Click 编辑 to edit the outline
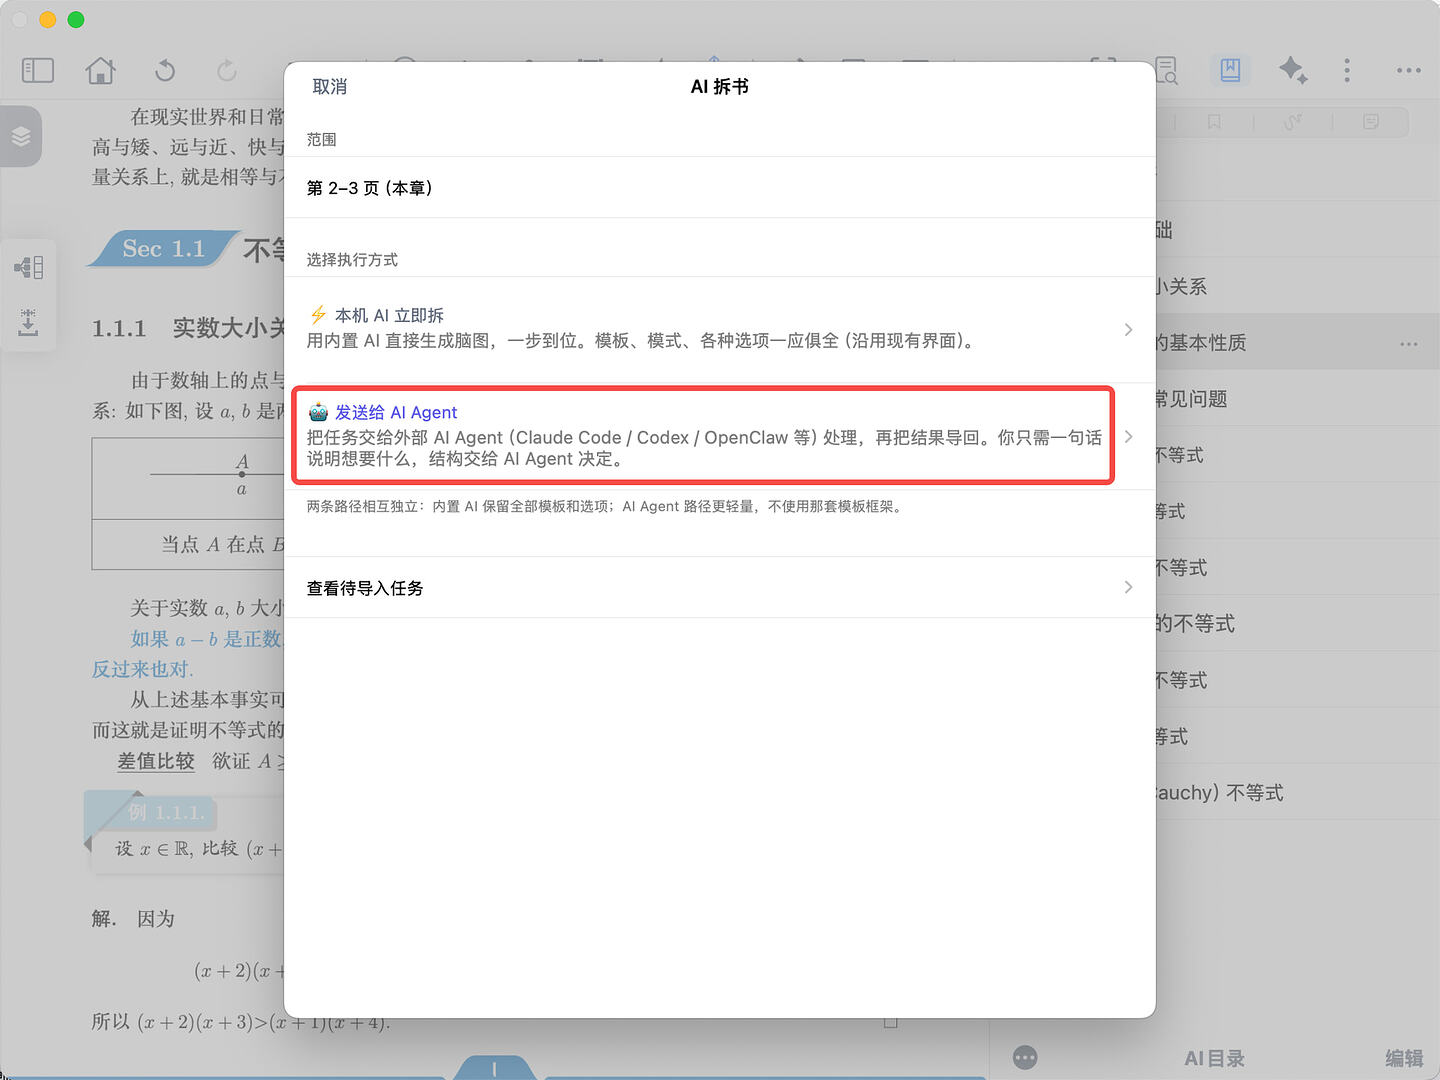This screenshot has width=1440, height=1080. (x=1404, y=1058)
